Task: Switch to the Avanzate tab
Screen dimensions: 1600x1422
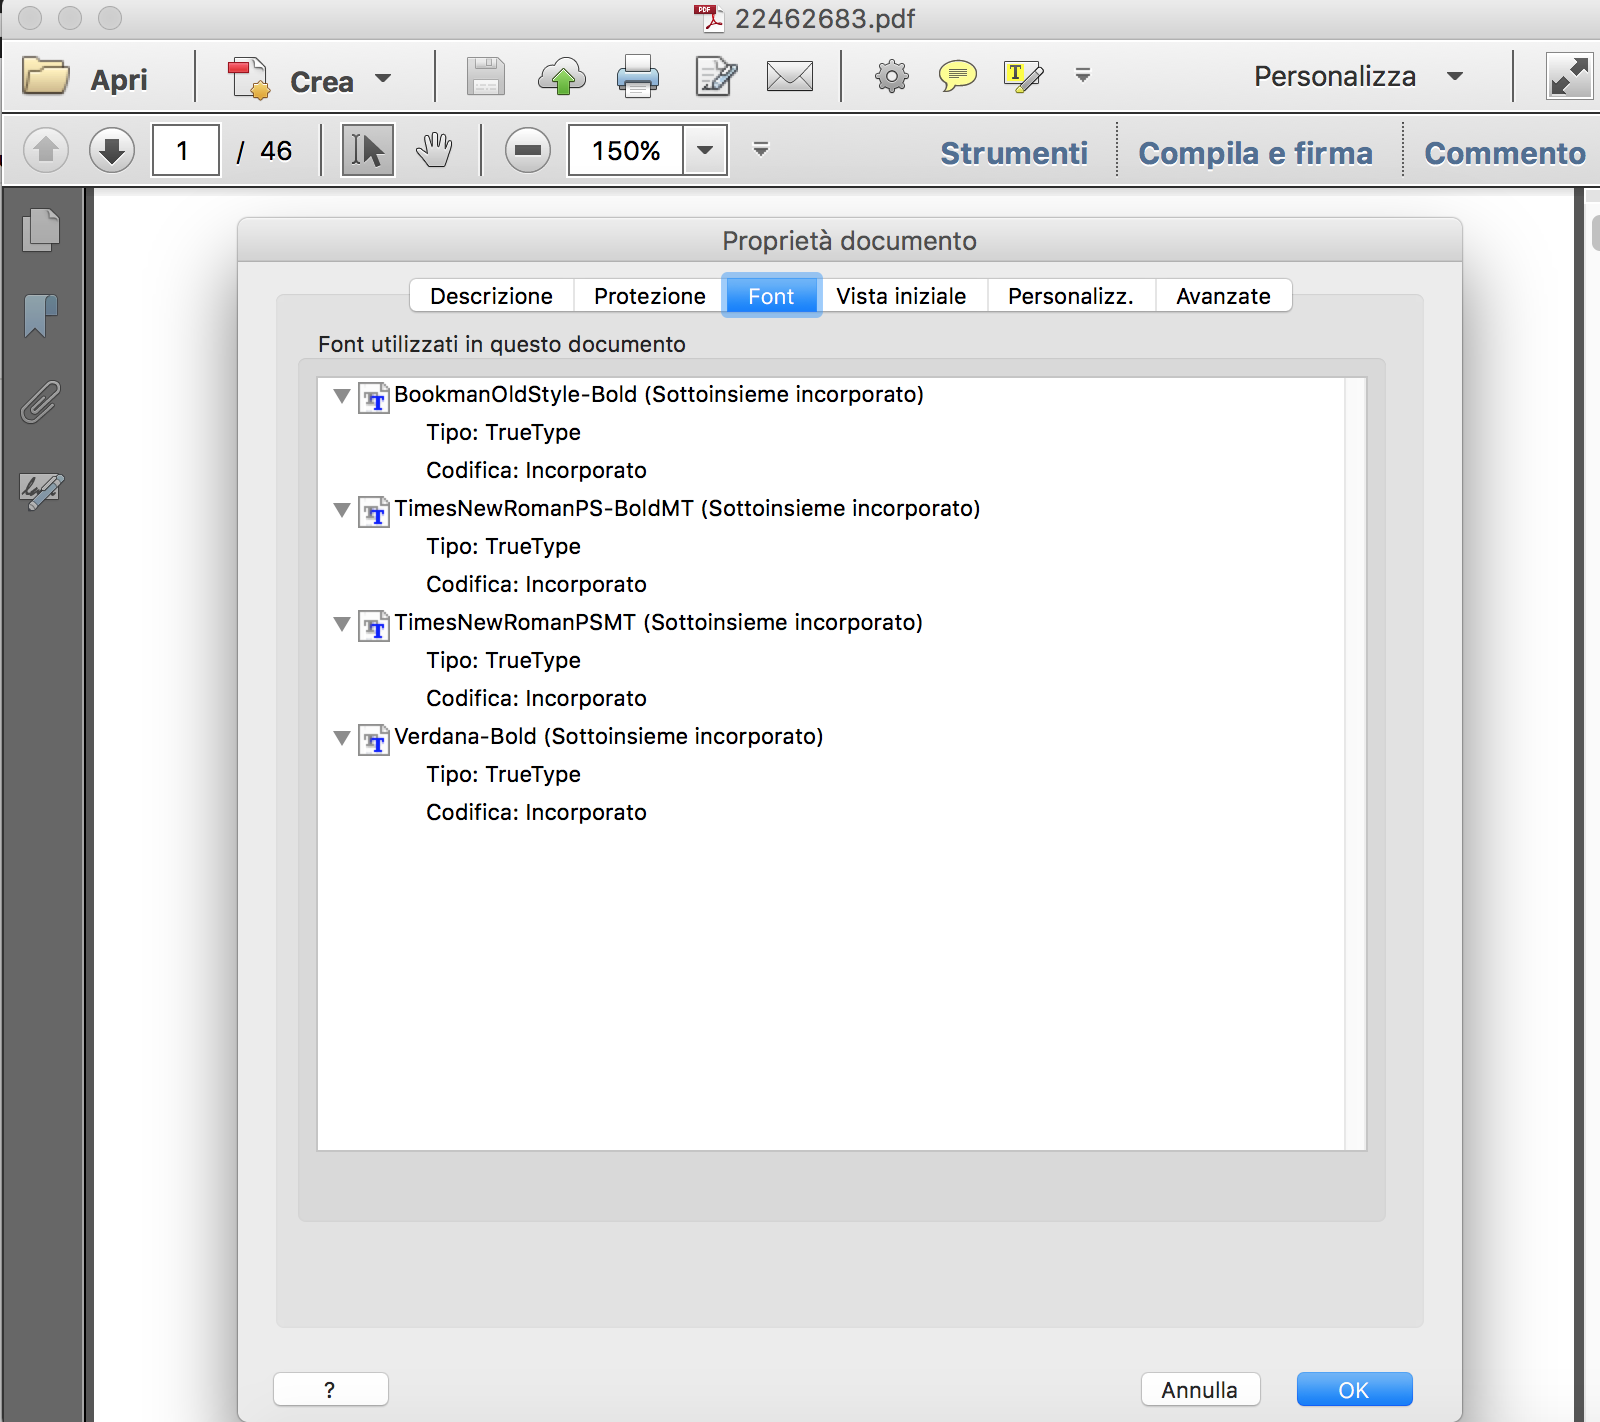Action: pyautogui.click(x=1223, y=296)
